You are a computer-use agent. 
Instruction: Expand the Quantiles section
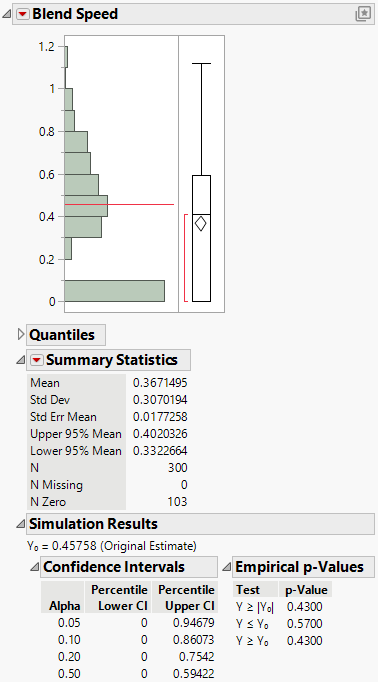coord(20,334)
